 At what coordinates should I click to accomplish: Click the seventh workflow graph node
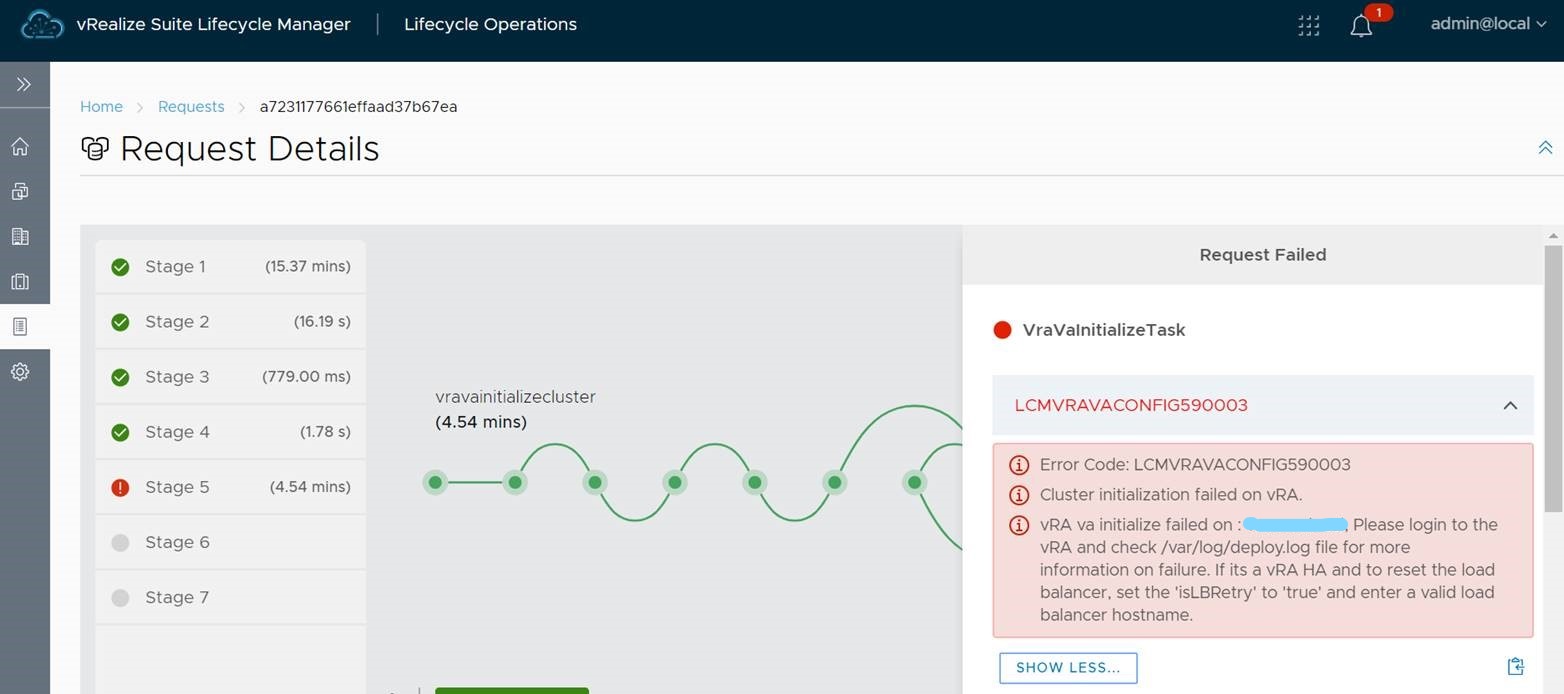915,482
